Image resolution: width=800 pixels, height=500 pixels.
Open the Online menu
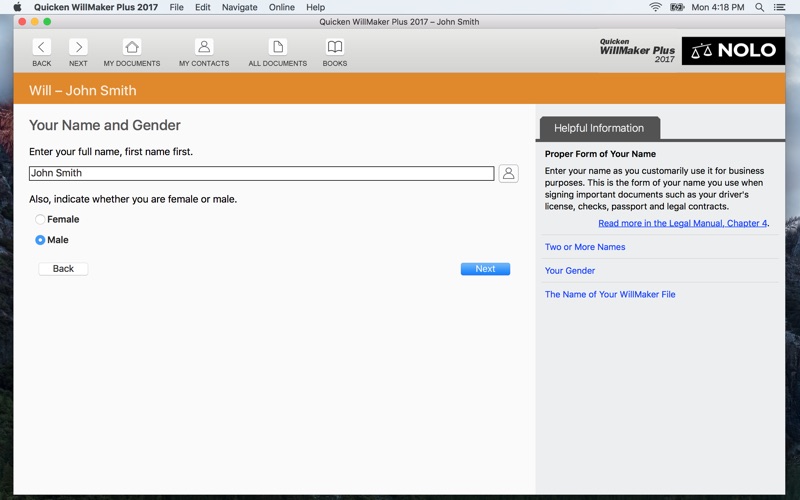pyautogui.click(x=282, y=7)
